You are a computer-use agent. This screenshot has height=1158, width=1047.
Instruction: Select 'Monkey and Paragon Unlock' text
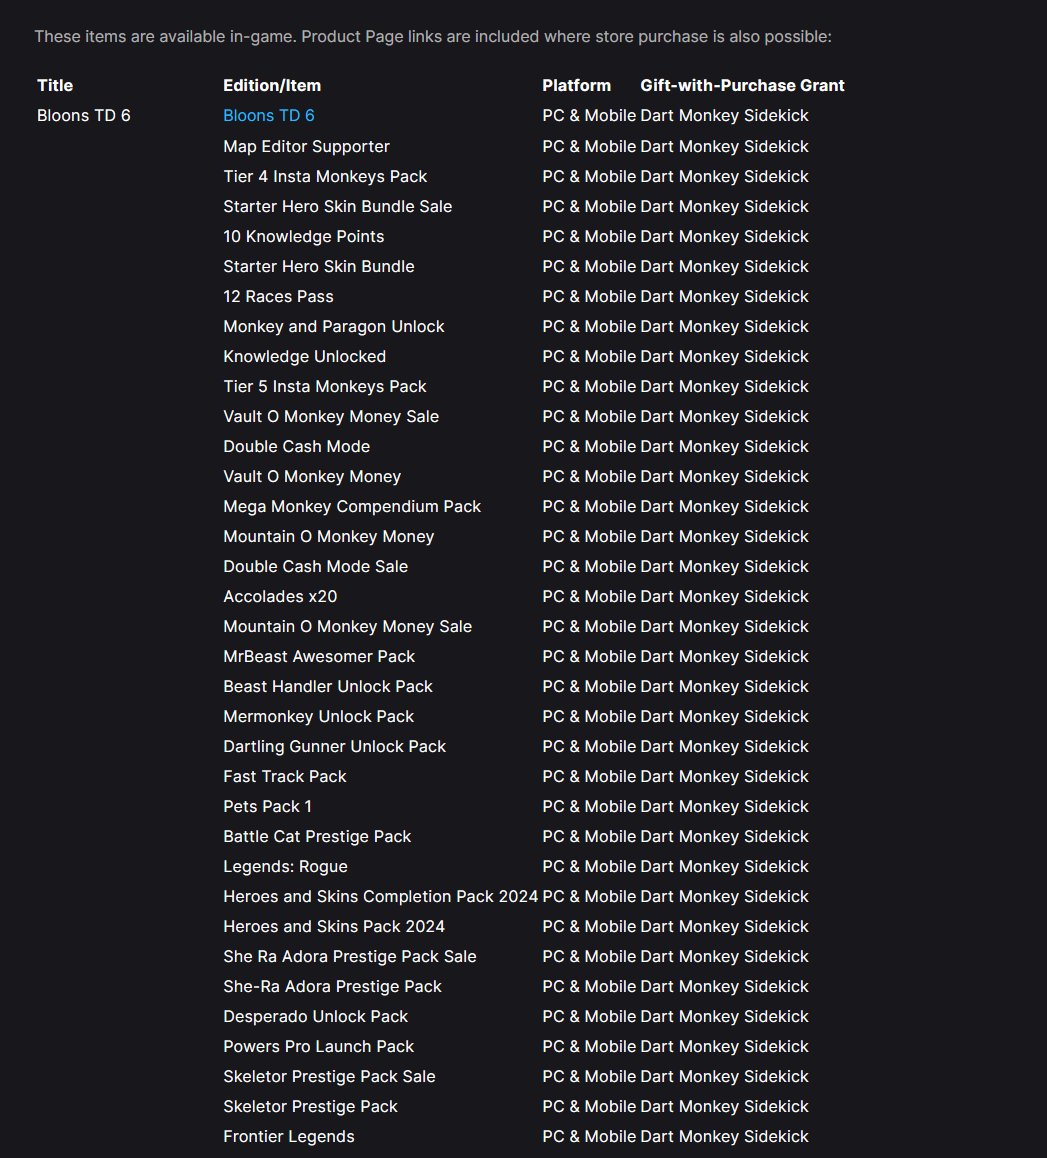click(334, 326)
